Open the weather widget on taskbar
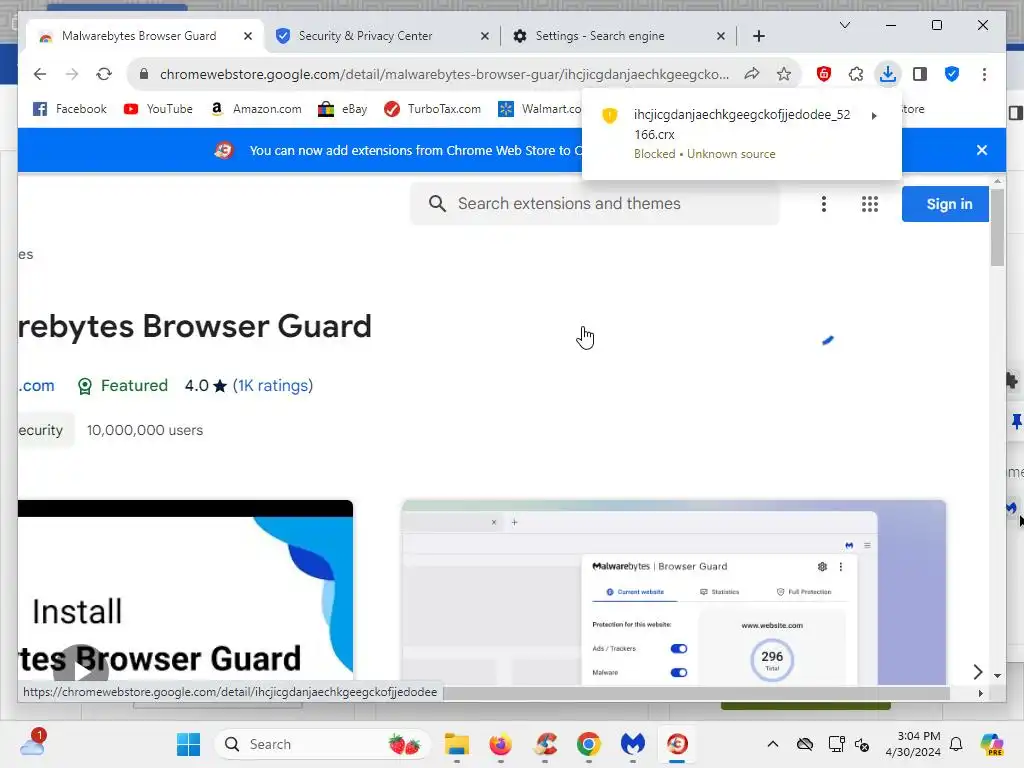 [x=33, y=743]
